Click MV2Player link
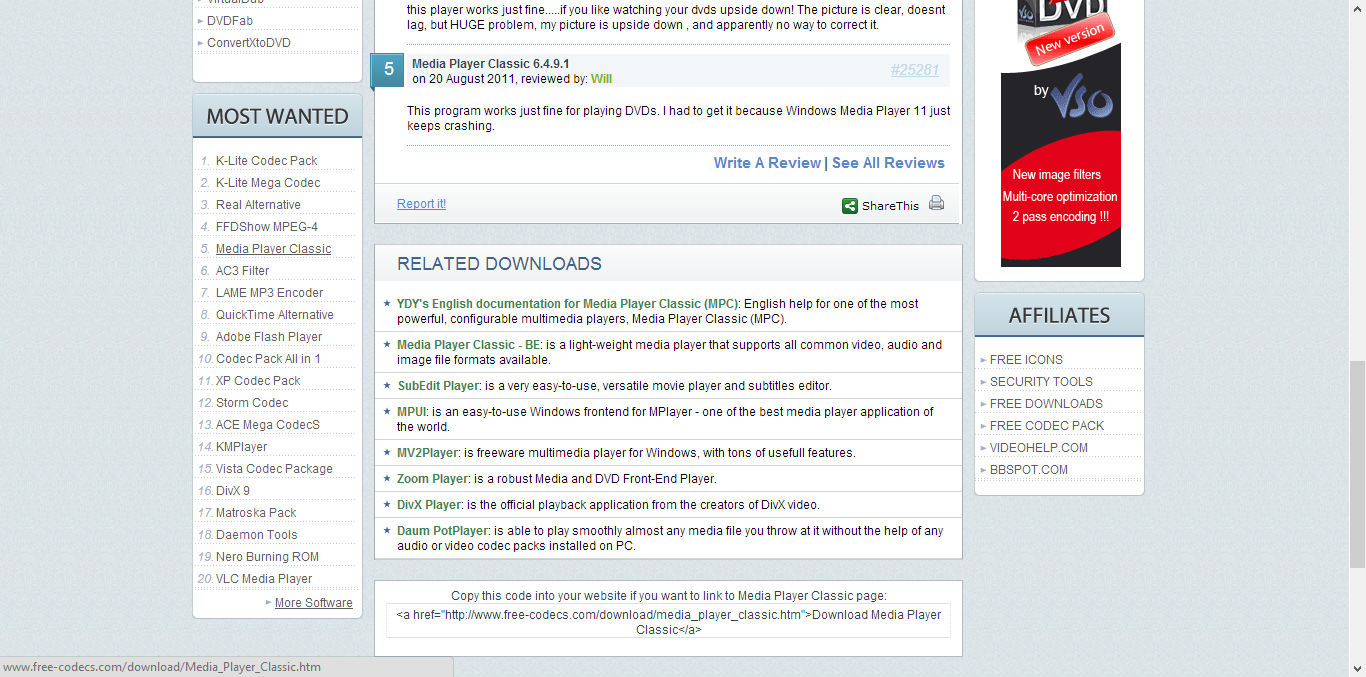1366x677 pixels. (x=427, y=453)
